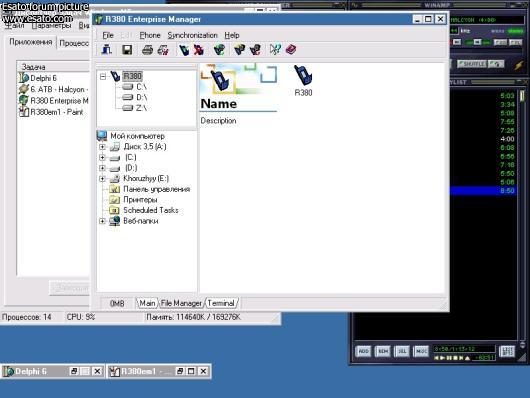The height and width of the screenshot is (398, 530).
Task: Select the 4:00 playlist track
Action: tap(483, 139)
